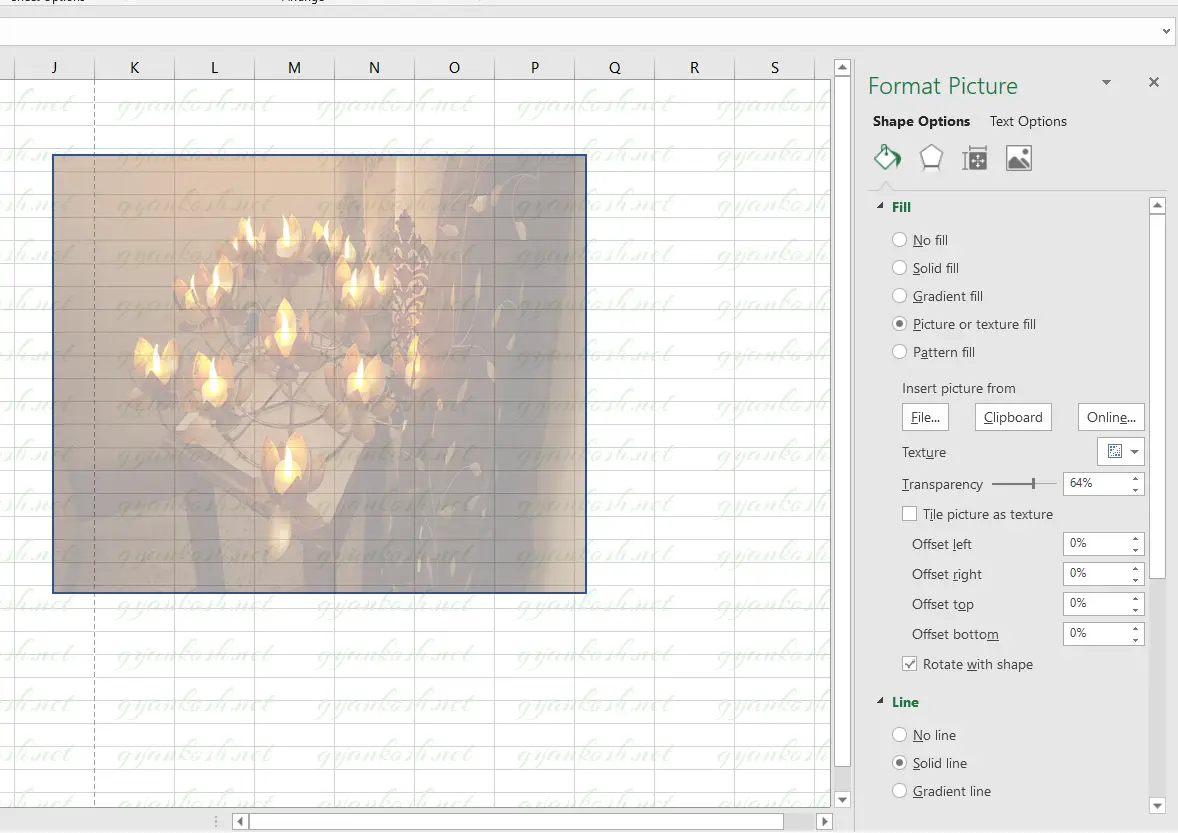Click the worksheet vertical scroll down arrow
This screenshot has height=833, width=1178.
coord(842,800)
